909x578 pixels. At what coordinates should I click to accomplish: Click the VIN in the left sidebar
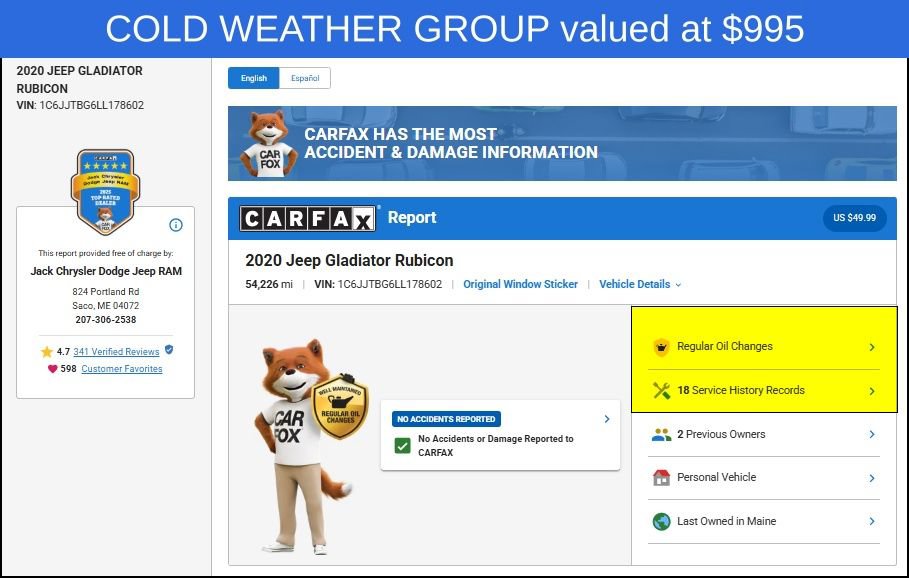tap(80, 105)
